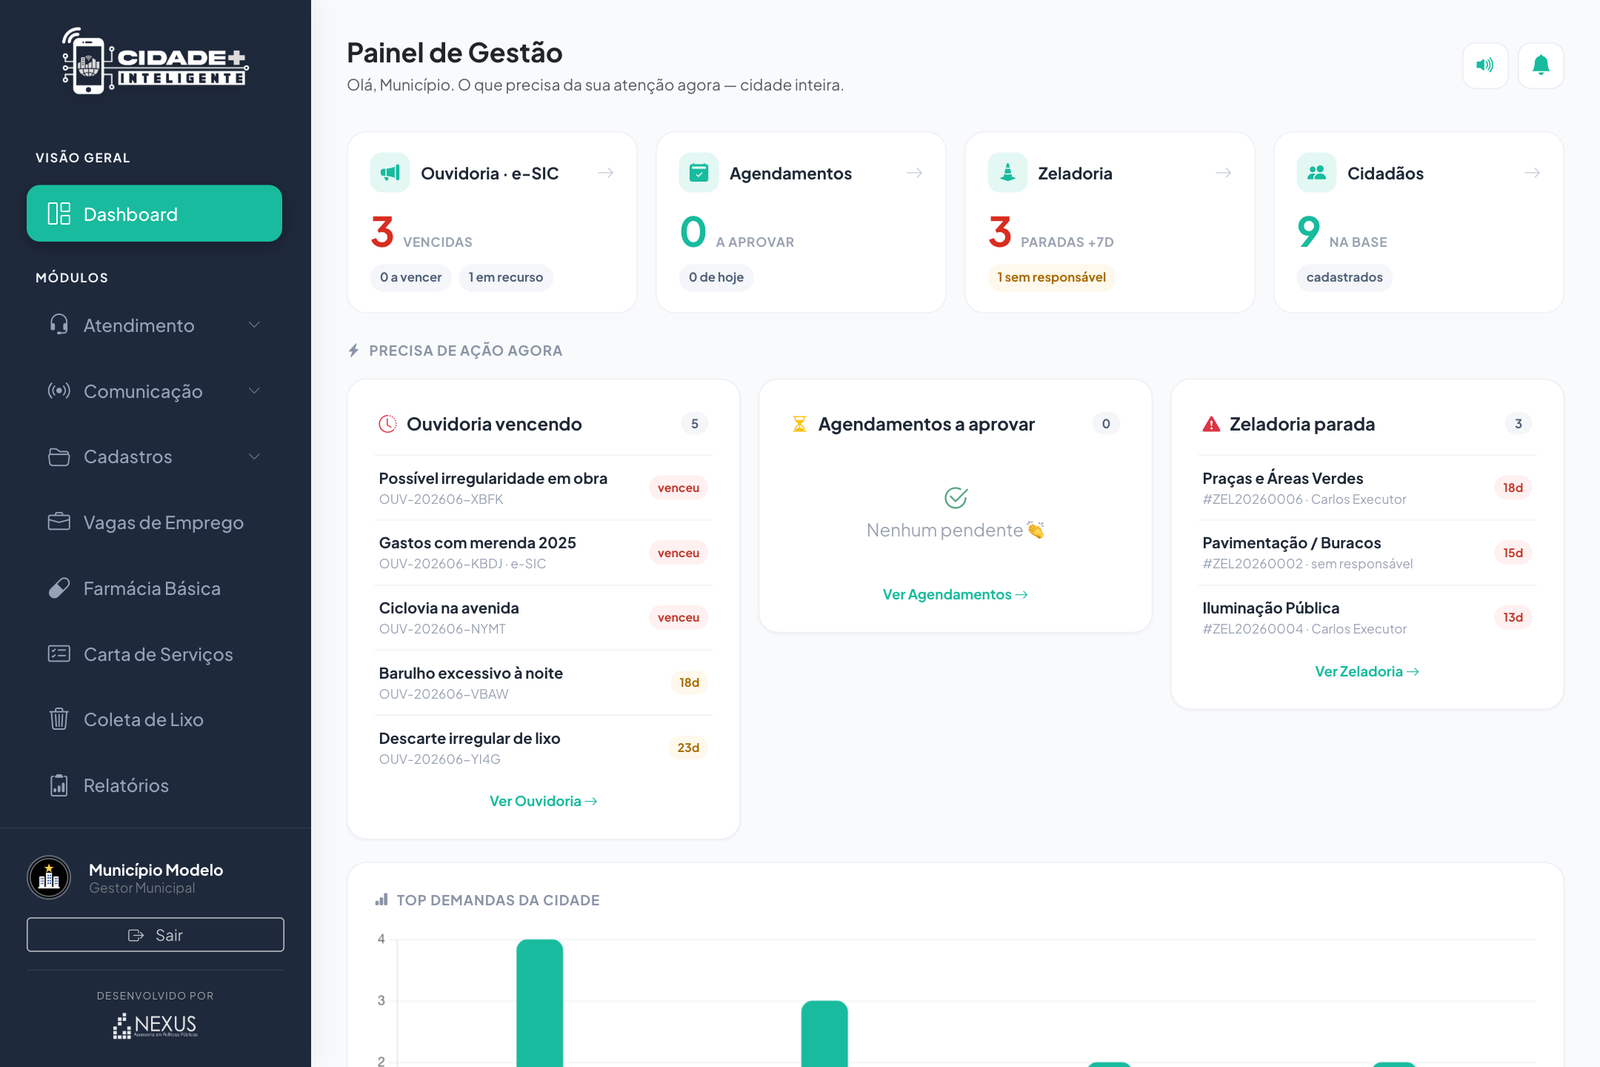Open 'Pavimentação / Buracos' item
1600x1067 pixels.
pyautogui.click(x=1367, y=553)
